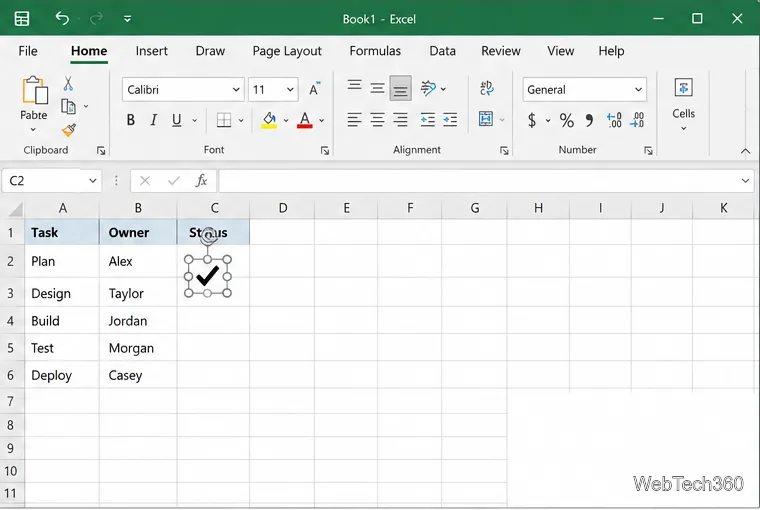760x510 pixels.
Task: Click the Paste clipboard icon
Action: click(x=34, y=90)
